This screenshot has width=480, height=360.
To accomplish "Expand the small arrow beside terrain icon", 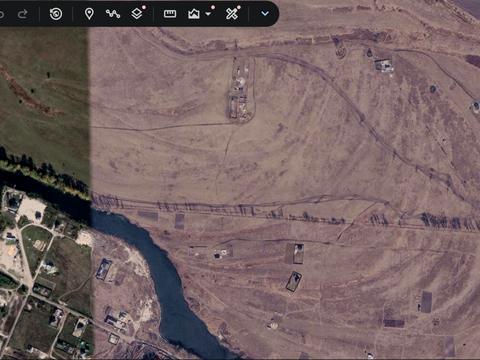I will pos(208,14).
